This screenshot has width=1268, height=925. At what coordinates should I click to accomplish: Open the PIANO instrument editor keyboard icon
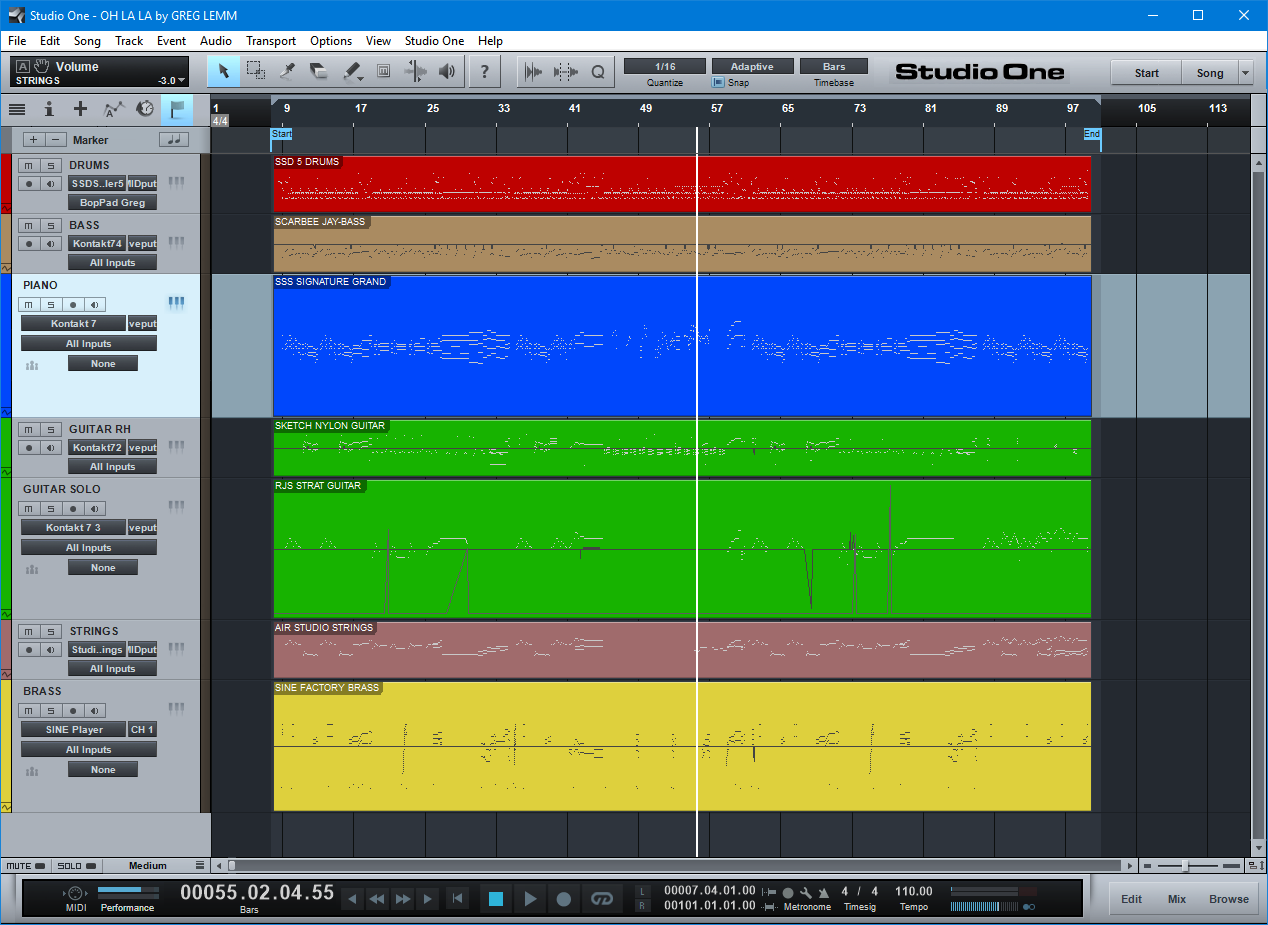pyautogui.click(x=176, y=302)
